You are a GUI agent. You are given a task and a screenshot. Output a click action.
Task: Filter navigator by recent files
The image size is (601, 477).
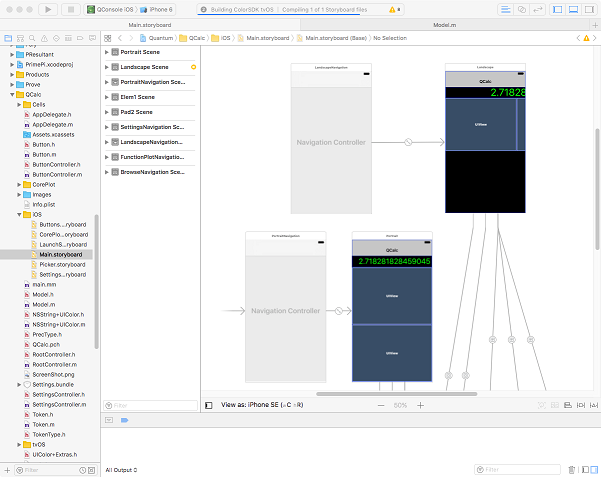[x=82, y=470]
